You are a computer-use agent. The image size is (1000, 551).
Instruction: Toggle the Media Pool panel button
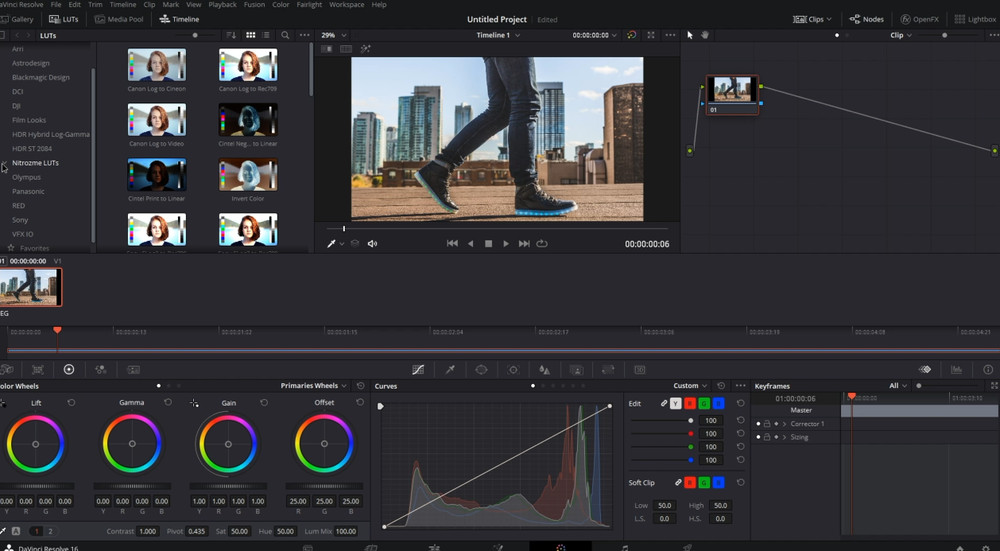119,19
